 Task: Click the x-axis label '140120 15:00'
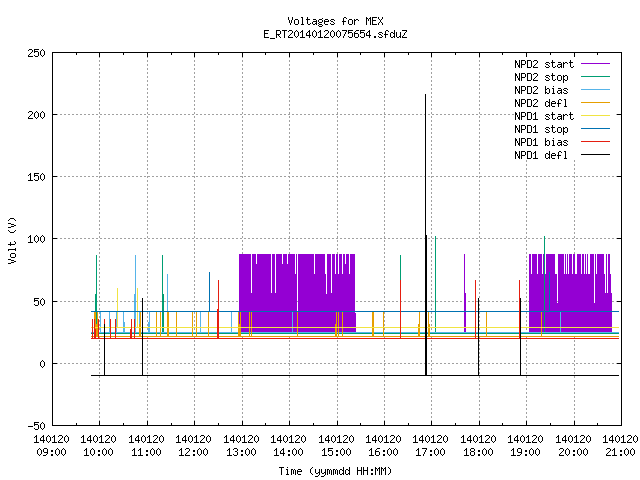coord(336,446)
